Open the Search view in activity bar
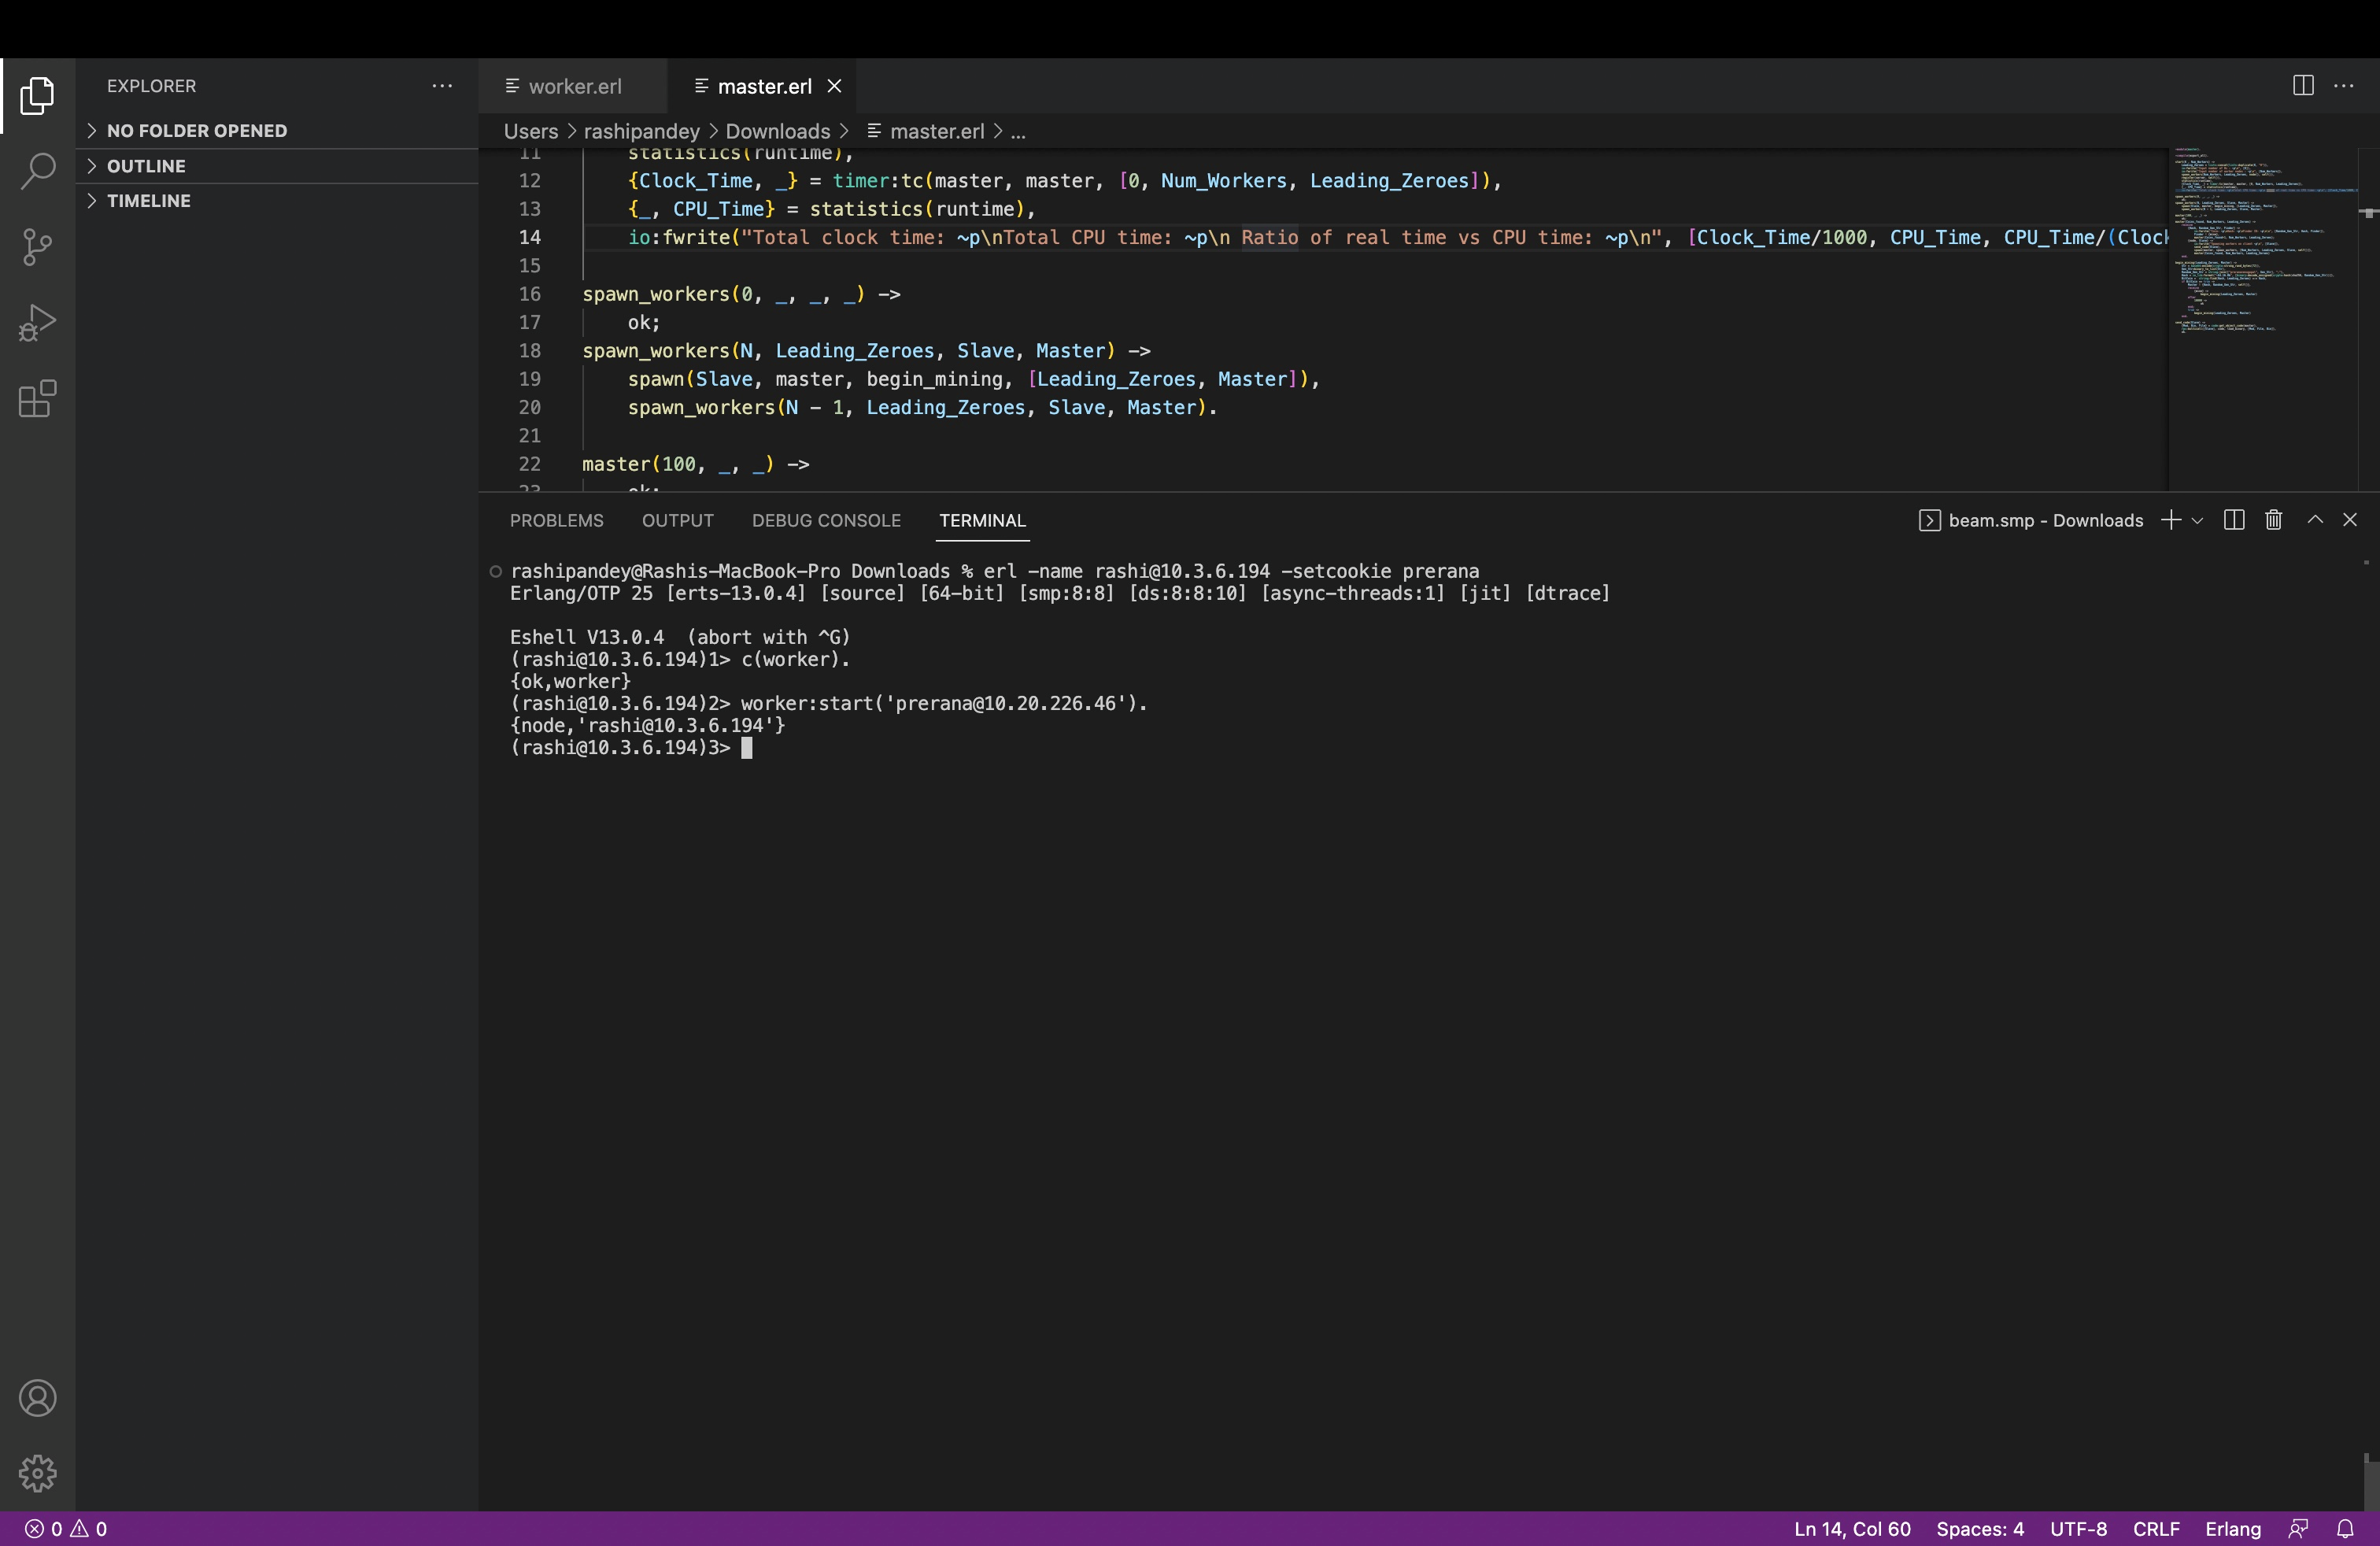 (37, 171)
